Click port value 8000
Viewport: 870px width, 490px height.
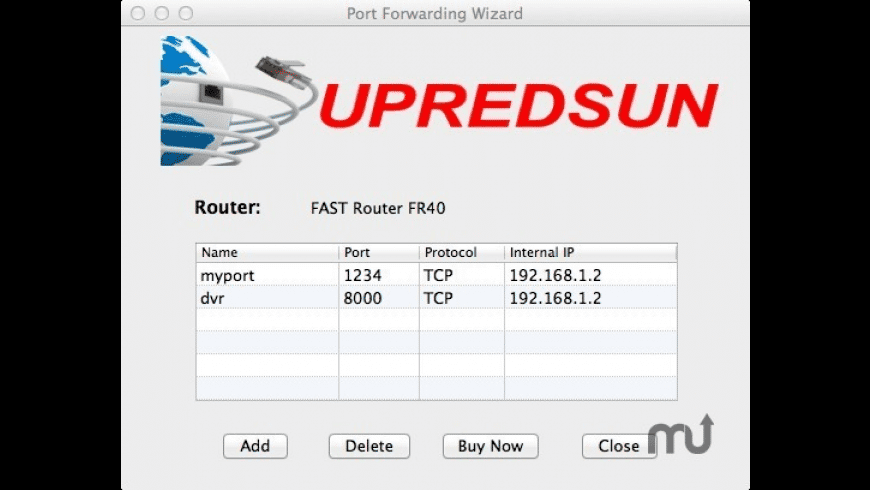pos(362,298)
